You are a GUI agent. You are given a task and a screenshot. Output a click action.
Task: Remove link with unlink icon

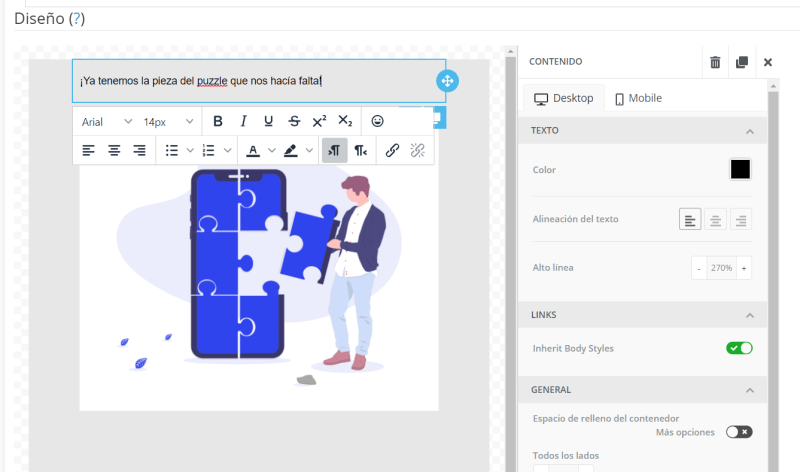(x=417, y=151)
